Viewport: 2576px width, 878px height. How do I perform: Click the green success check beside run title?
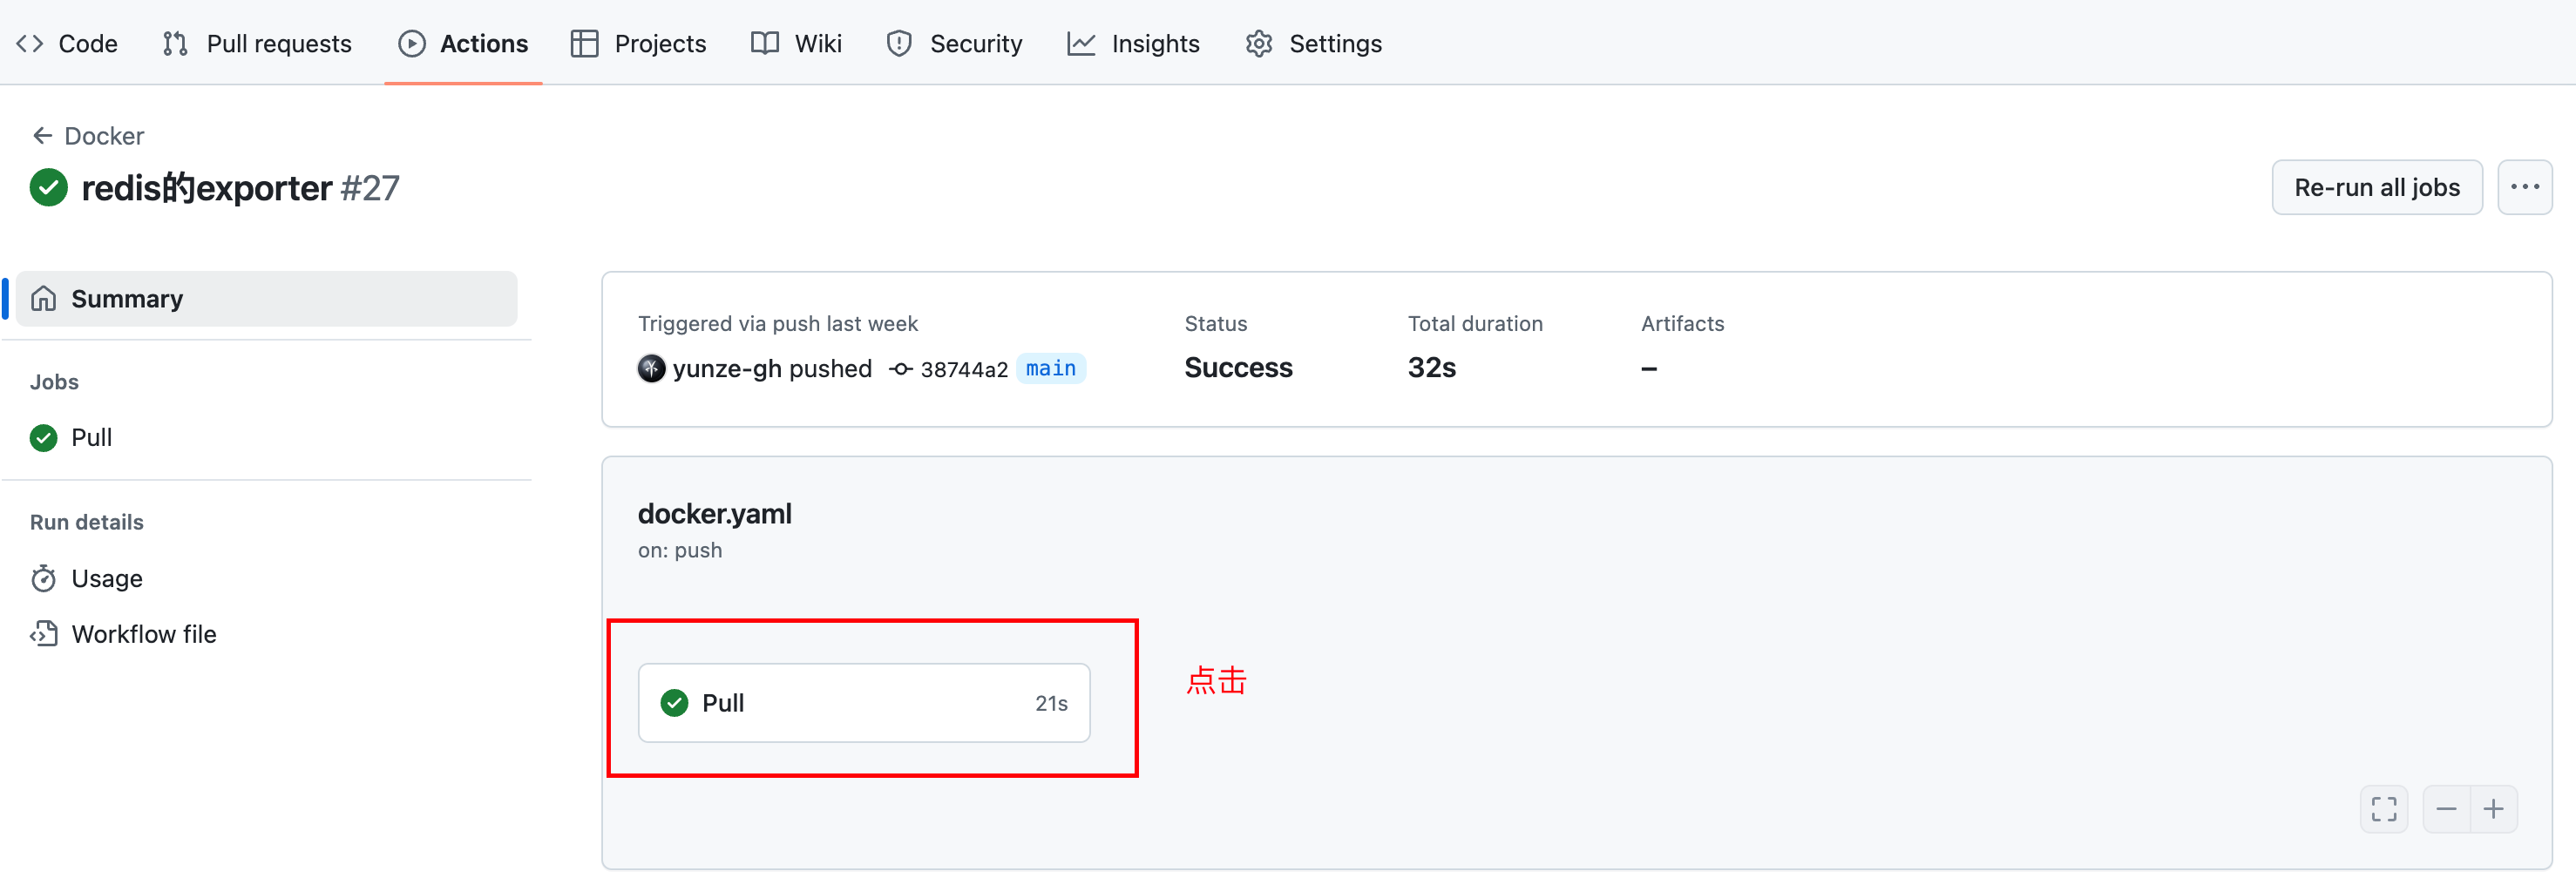point(49,187)
